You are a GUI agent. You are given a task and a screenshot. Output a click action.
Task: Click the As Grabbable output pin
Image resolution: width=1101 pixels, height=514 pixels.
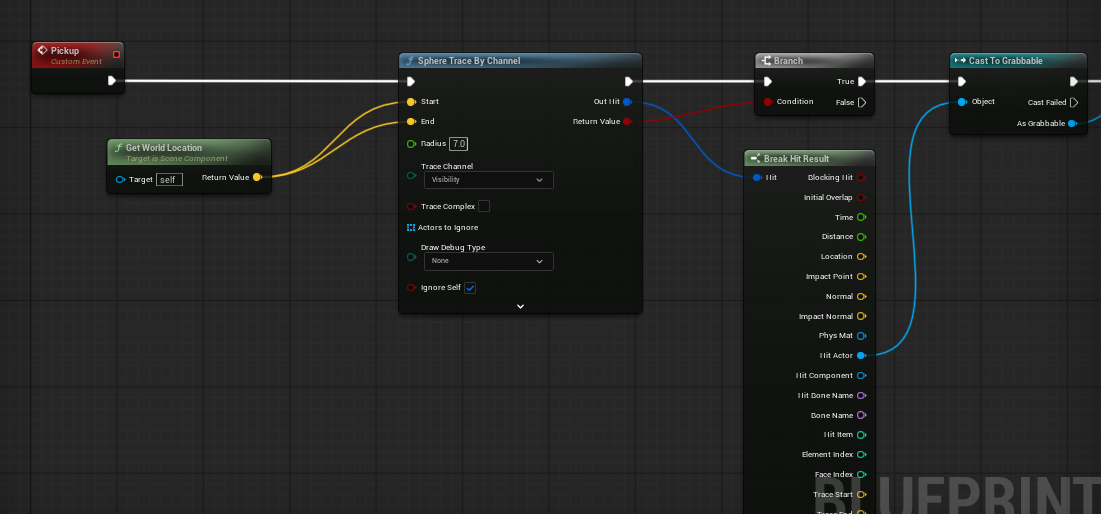point(1072,124)
